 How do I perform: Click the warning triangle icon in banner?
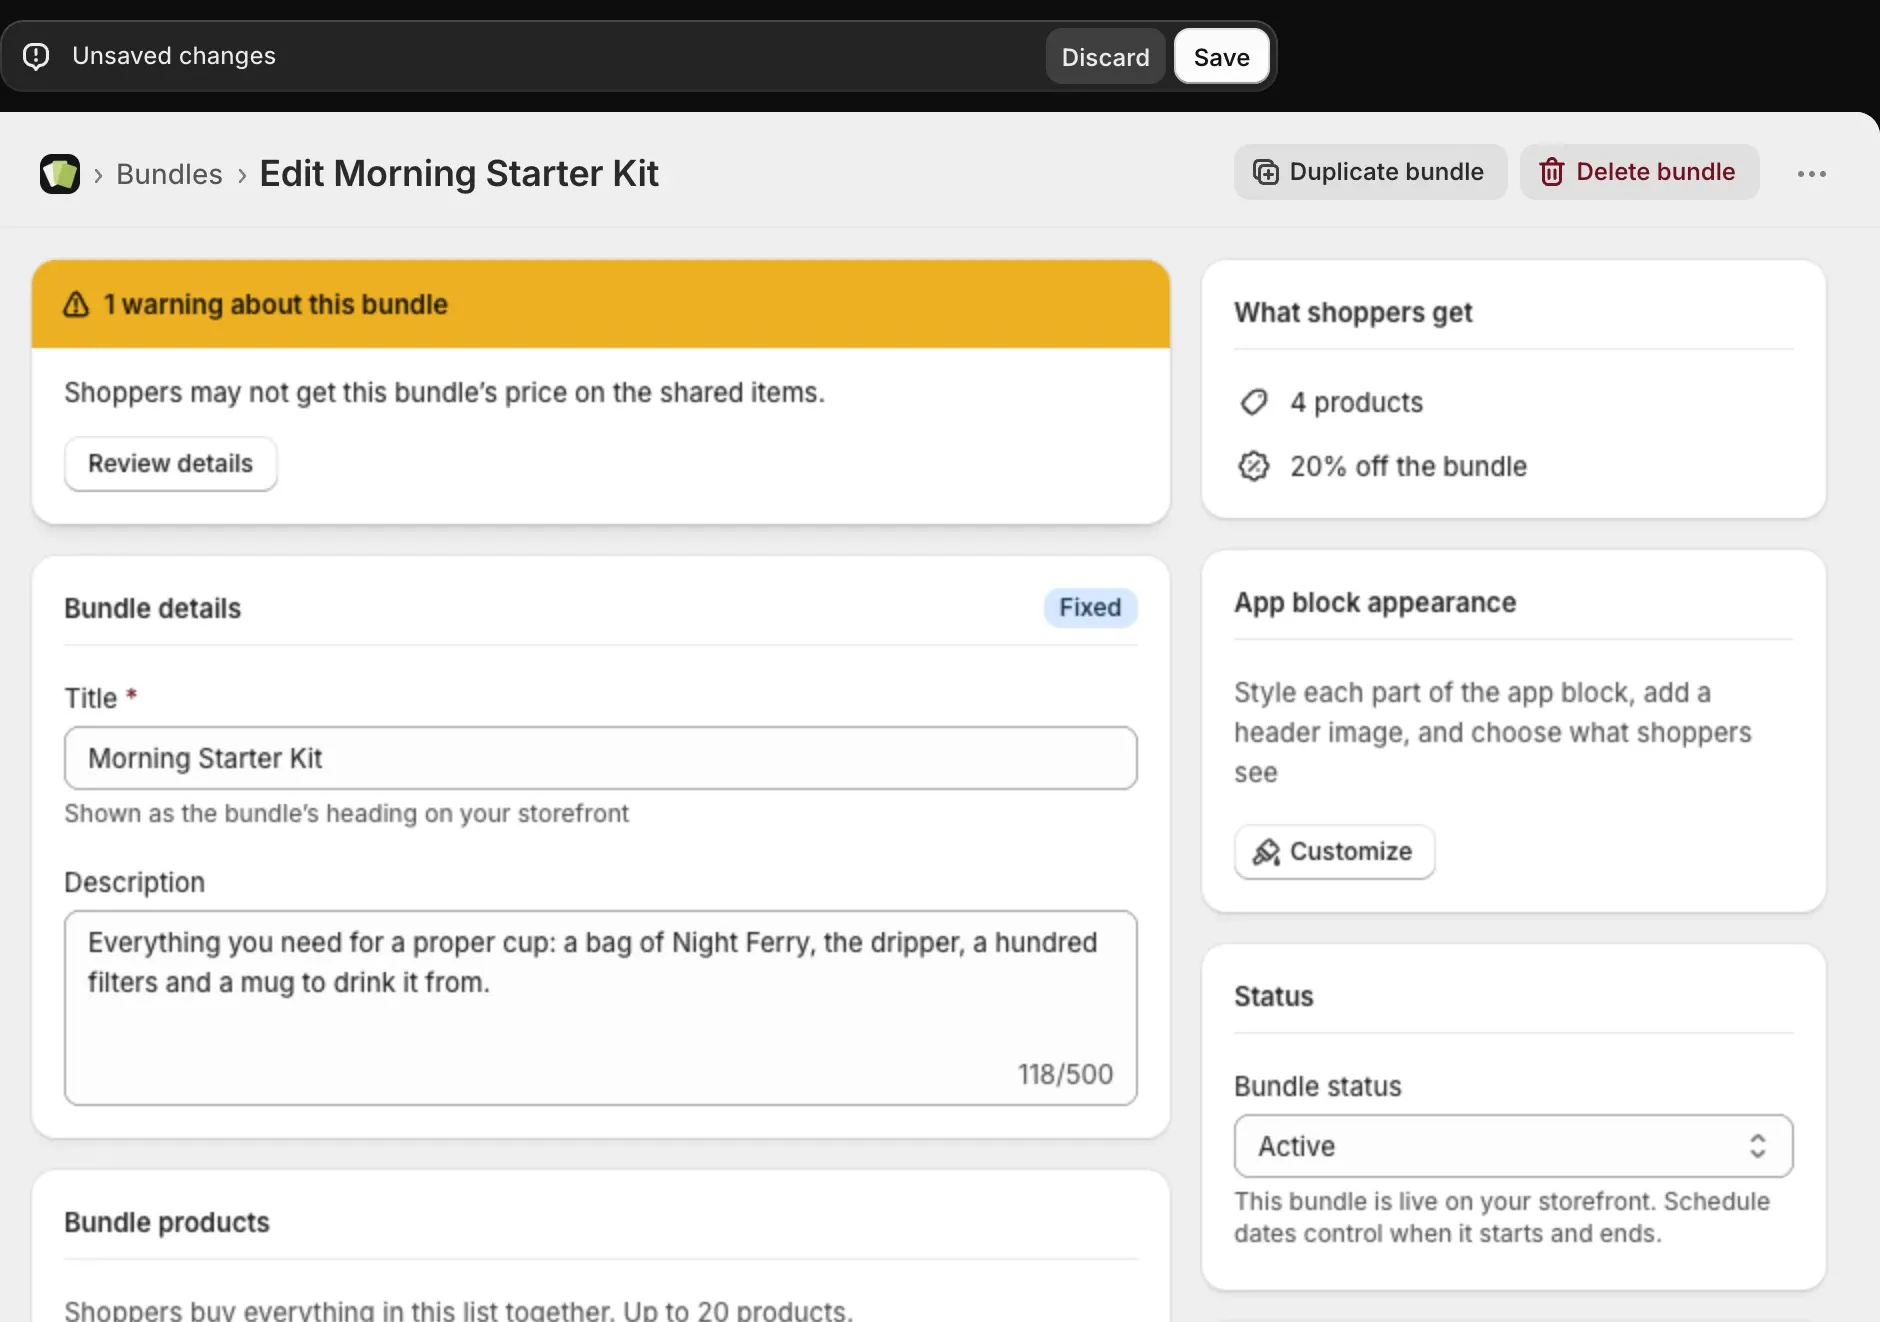point(77,304)
